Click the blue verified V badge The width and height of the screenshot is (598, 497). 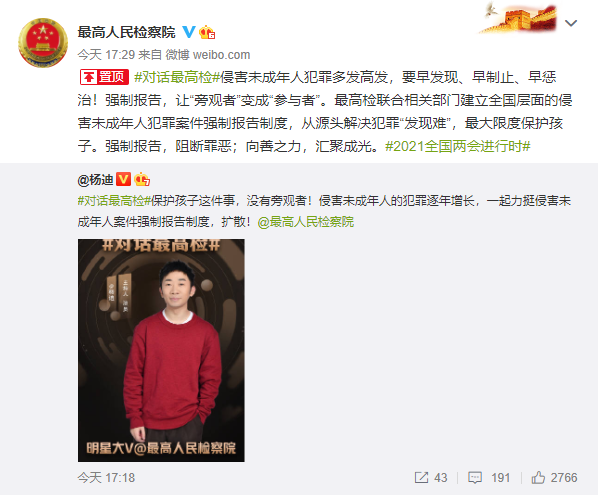point(189,32)
